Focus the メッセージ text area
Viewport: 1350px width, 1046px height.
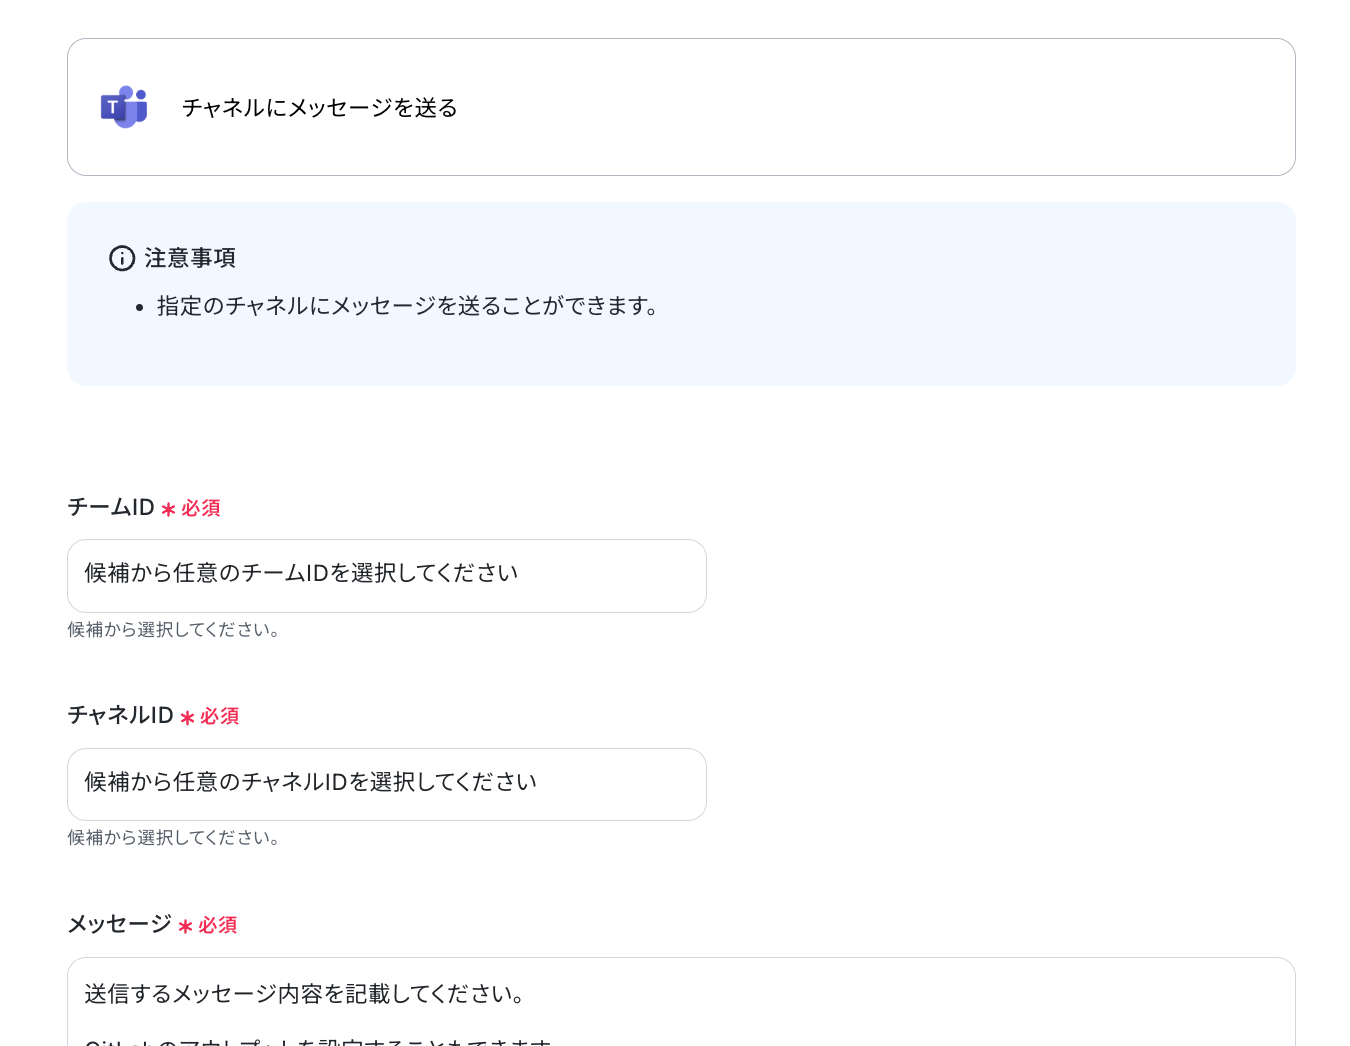[681, 1002]
